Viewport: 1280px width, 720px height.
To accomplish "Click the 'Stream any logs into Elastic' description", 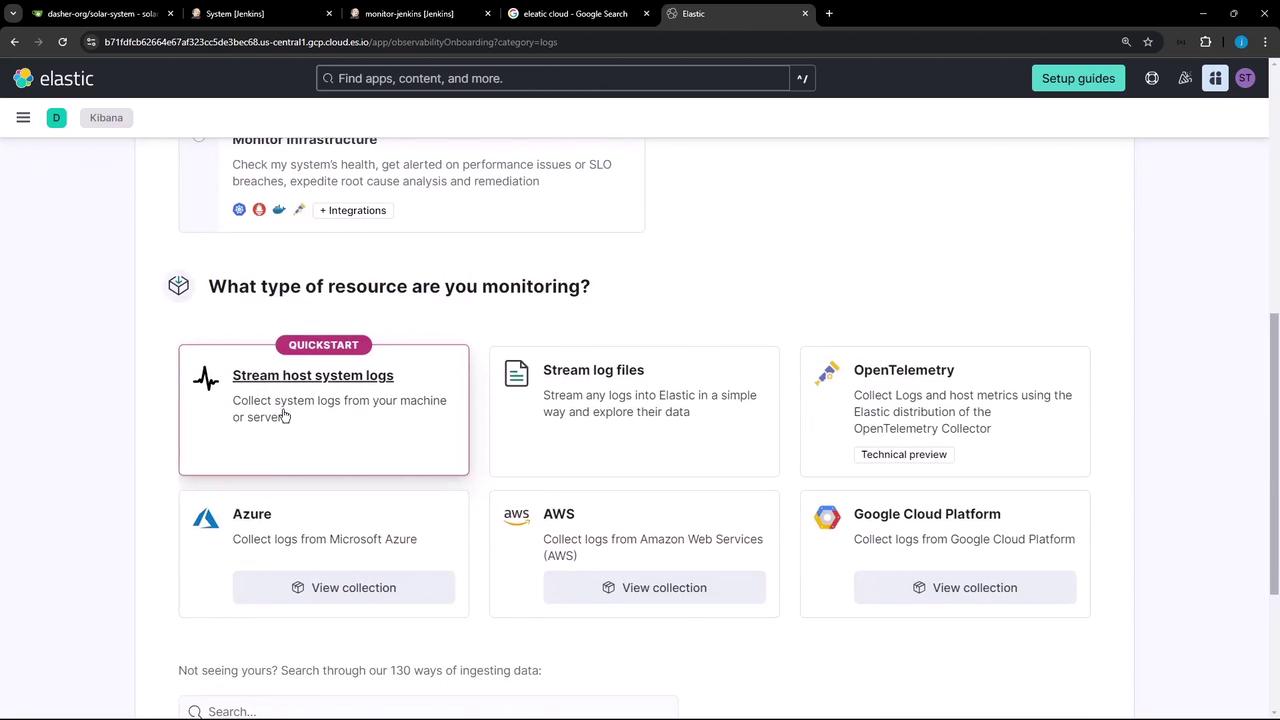I will (650, 403).
